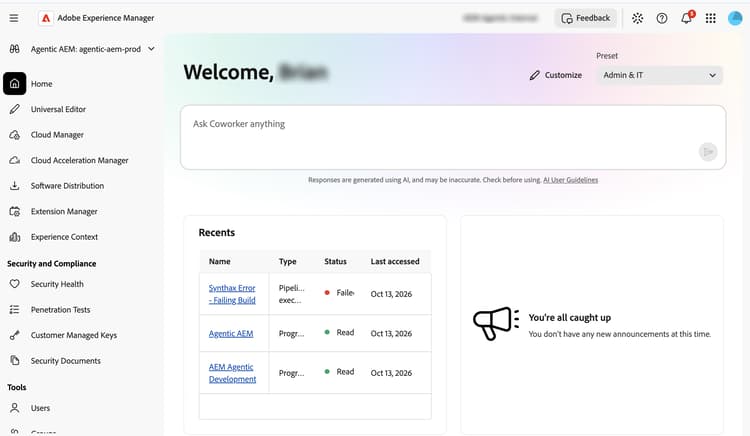
Task: Click the Pipeli... exec... type cell
Action: (x=291, y=294)
